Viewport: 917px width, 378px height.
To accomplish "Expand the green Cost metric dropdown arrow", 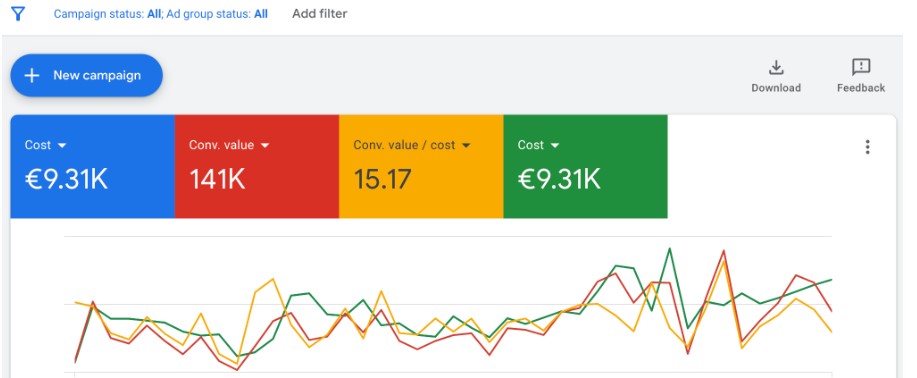I will click(554, 145).
